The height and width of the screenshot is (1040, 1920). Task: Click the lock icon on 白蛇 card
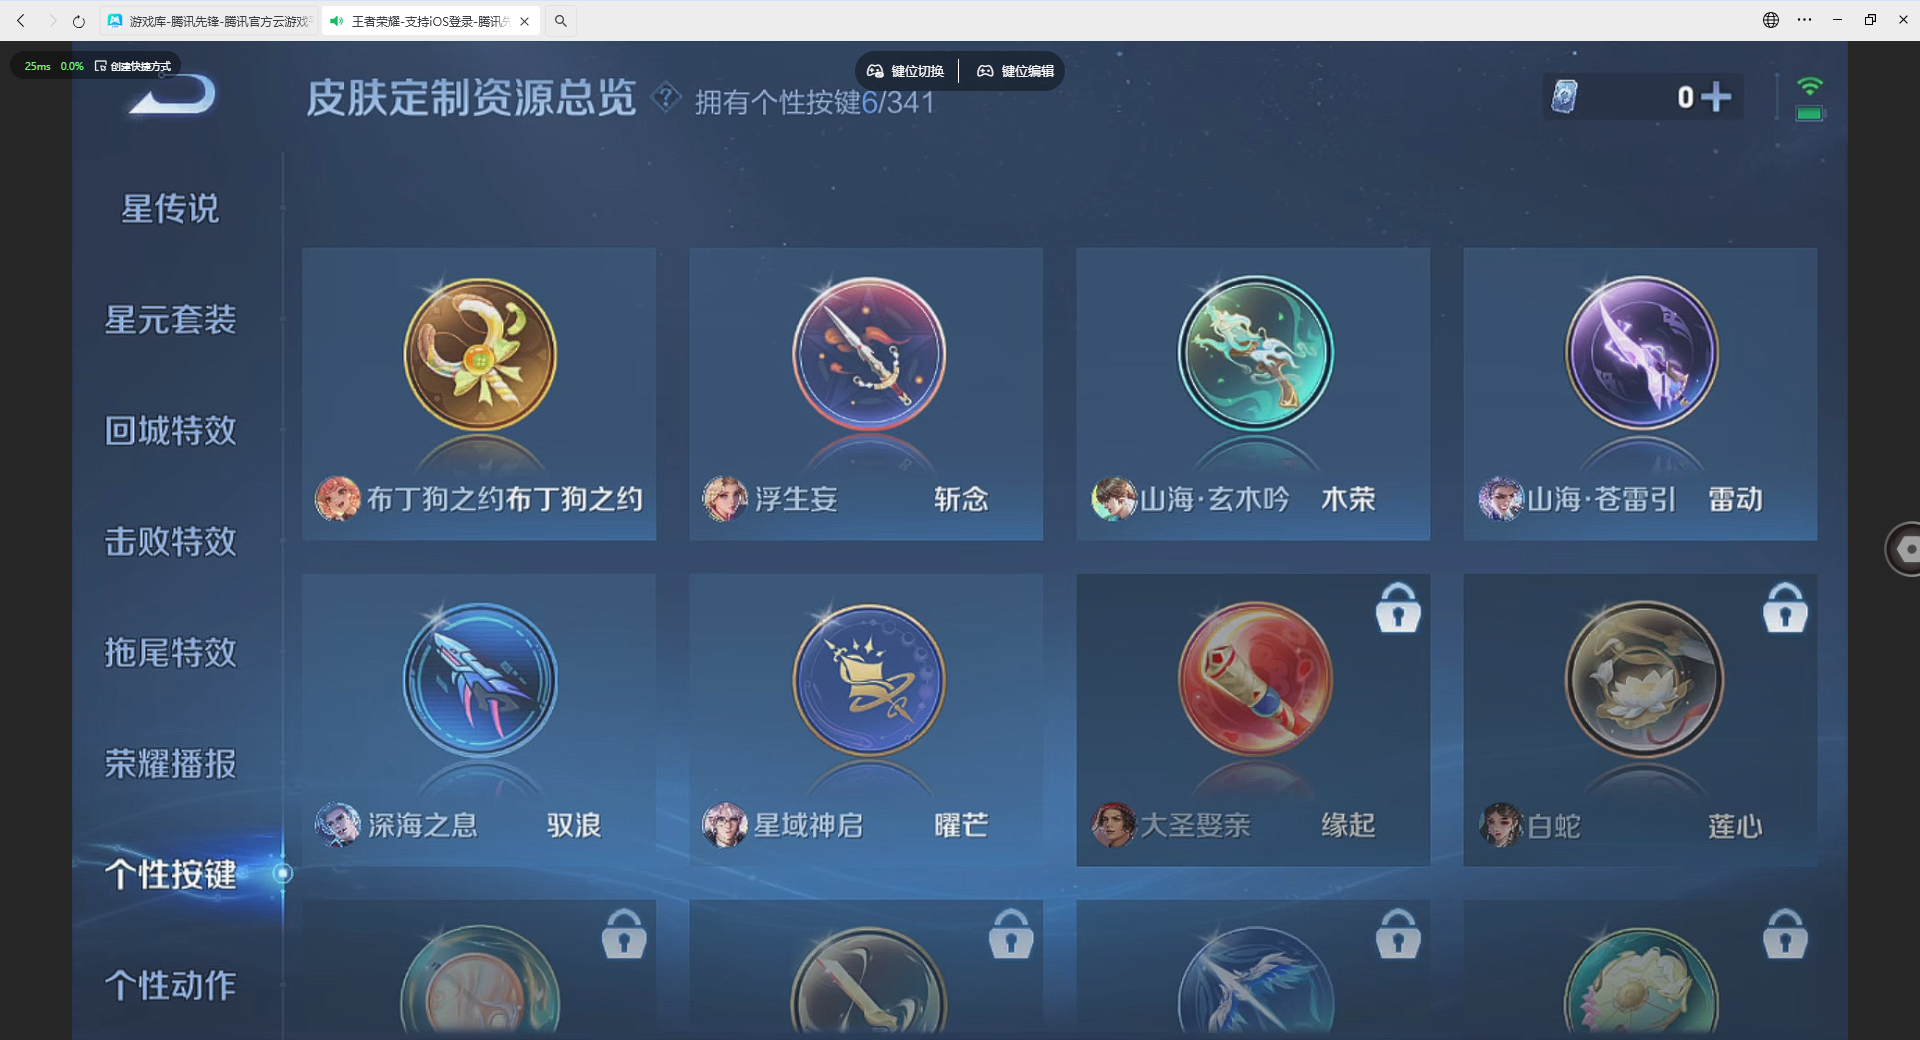[x=1785, y=608]
